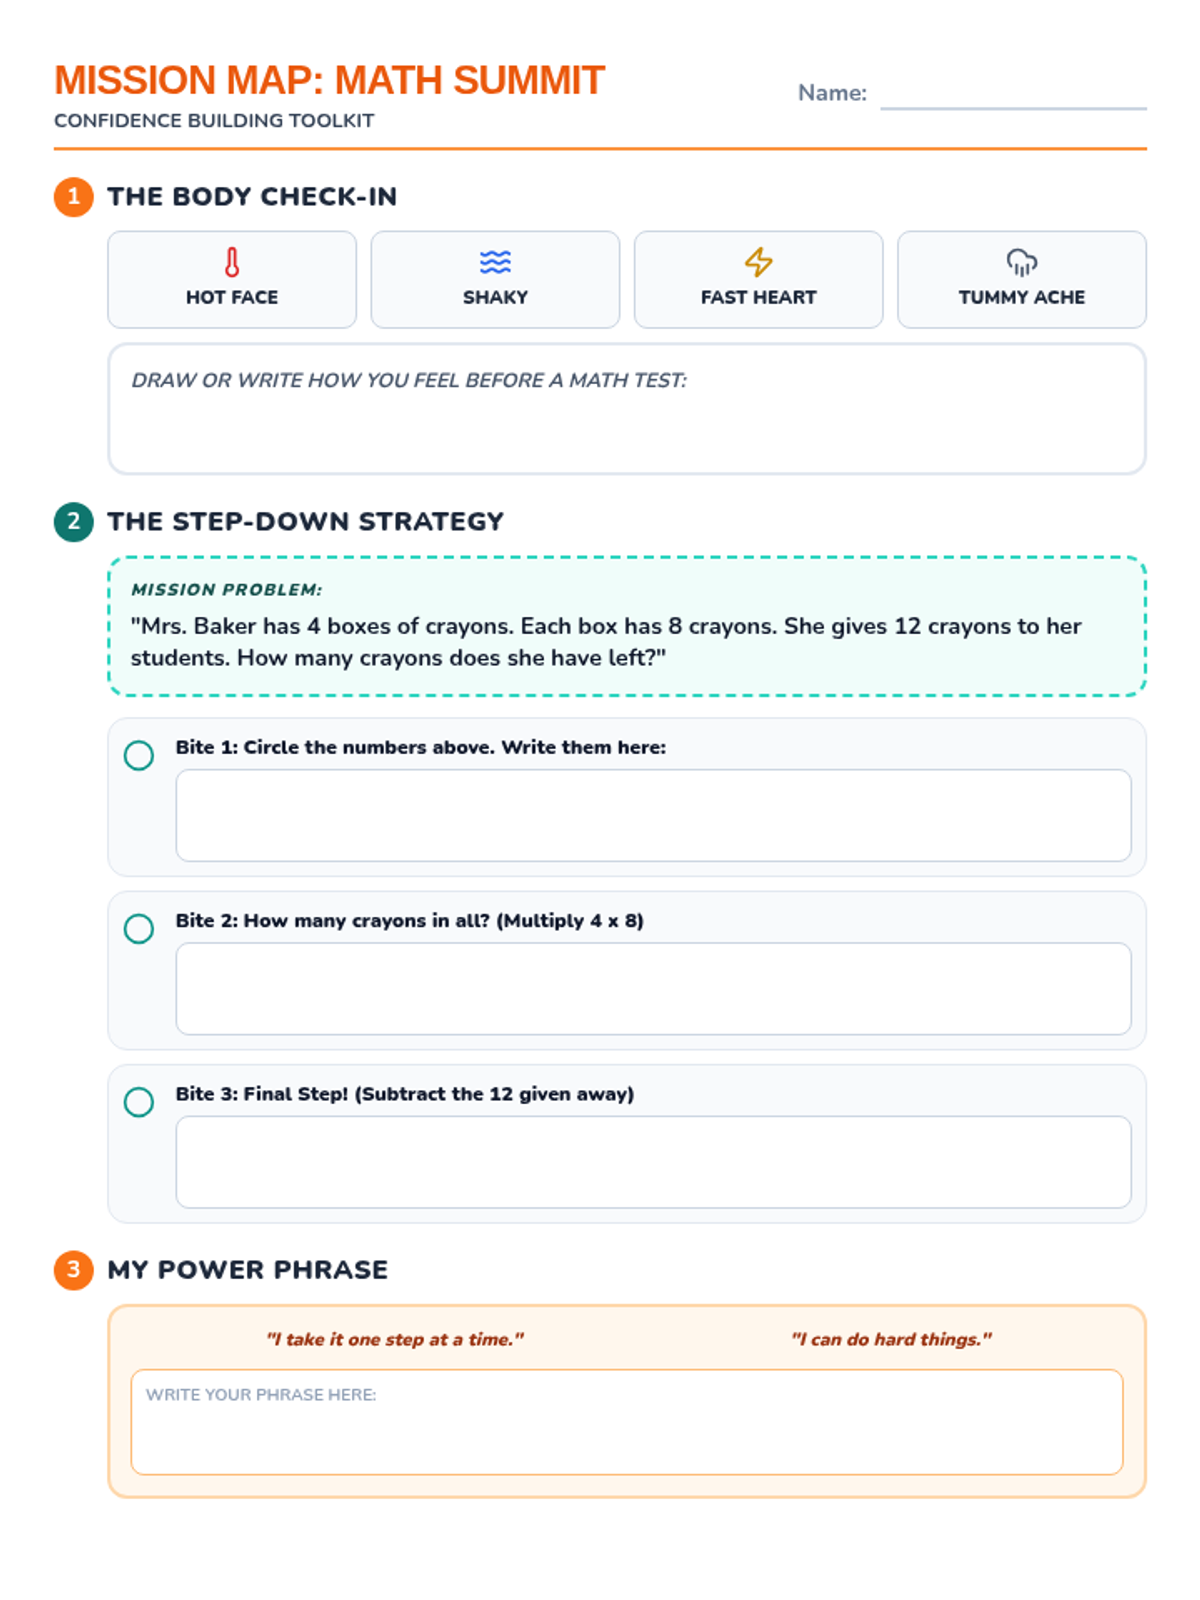The image size is (1200, 1600).
Task: Click the Name line field
Action: (x=1012, y=95)
